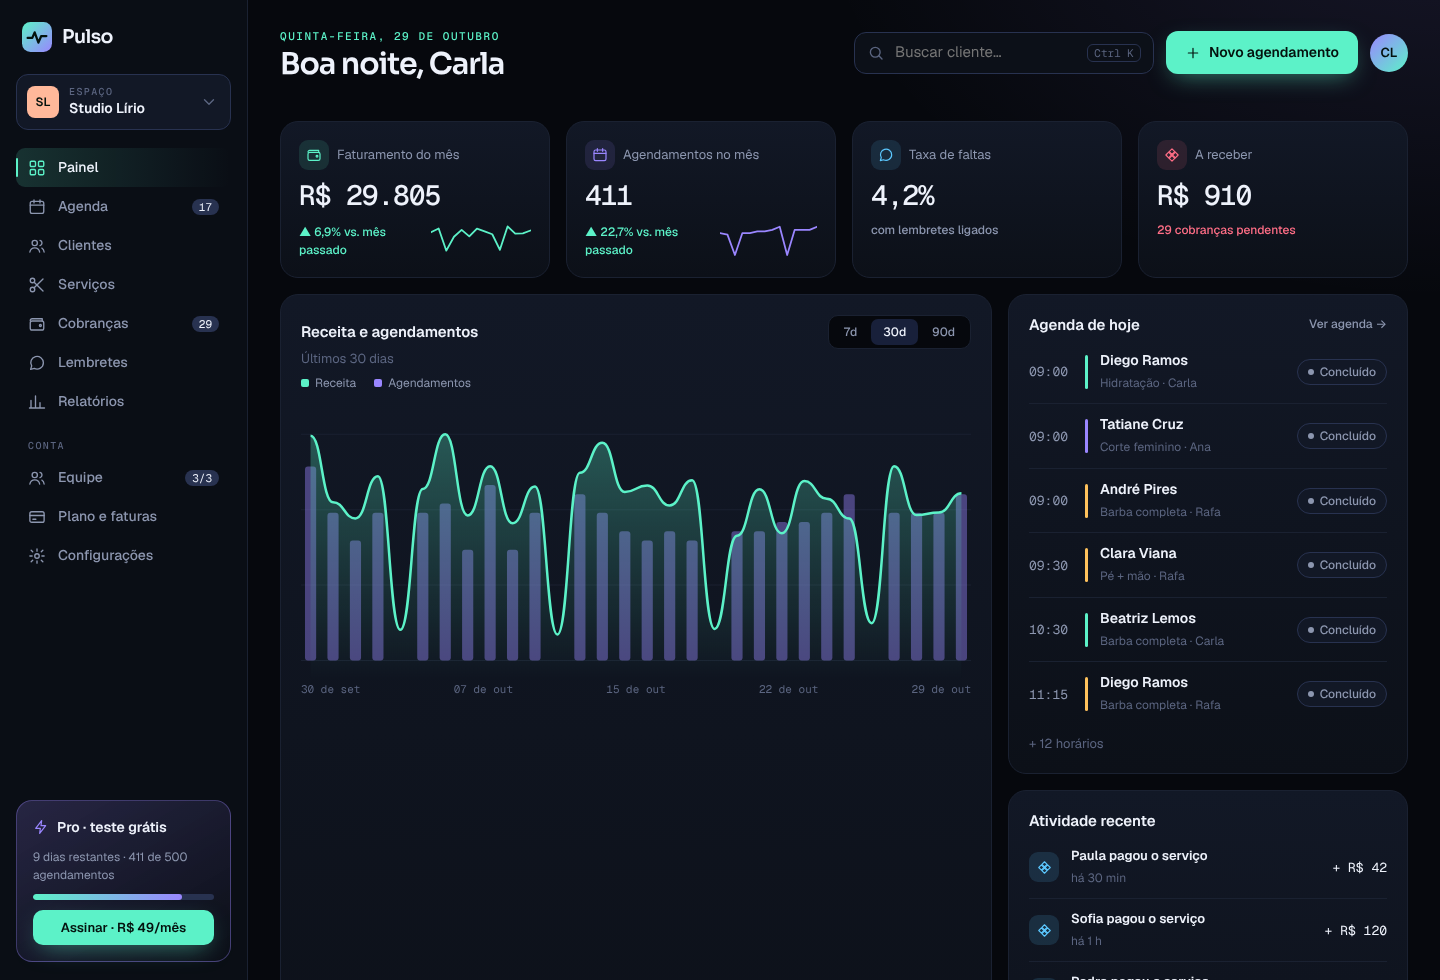Show the + 12 horários link
1440x980 pixels.
[1066, 744]
